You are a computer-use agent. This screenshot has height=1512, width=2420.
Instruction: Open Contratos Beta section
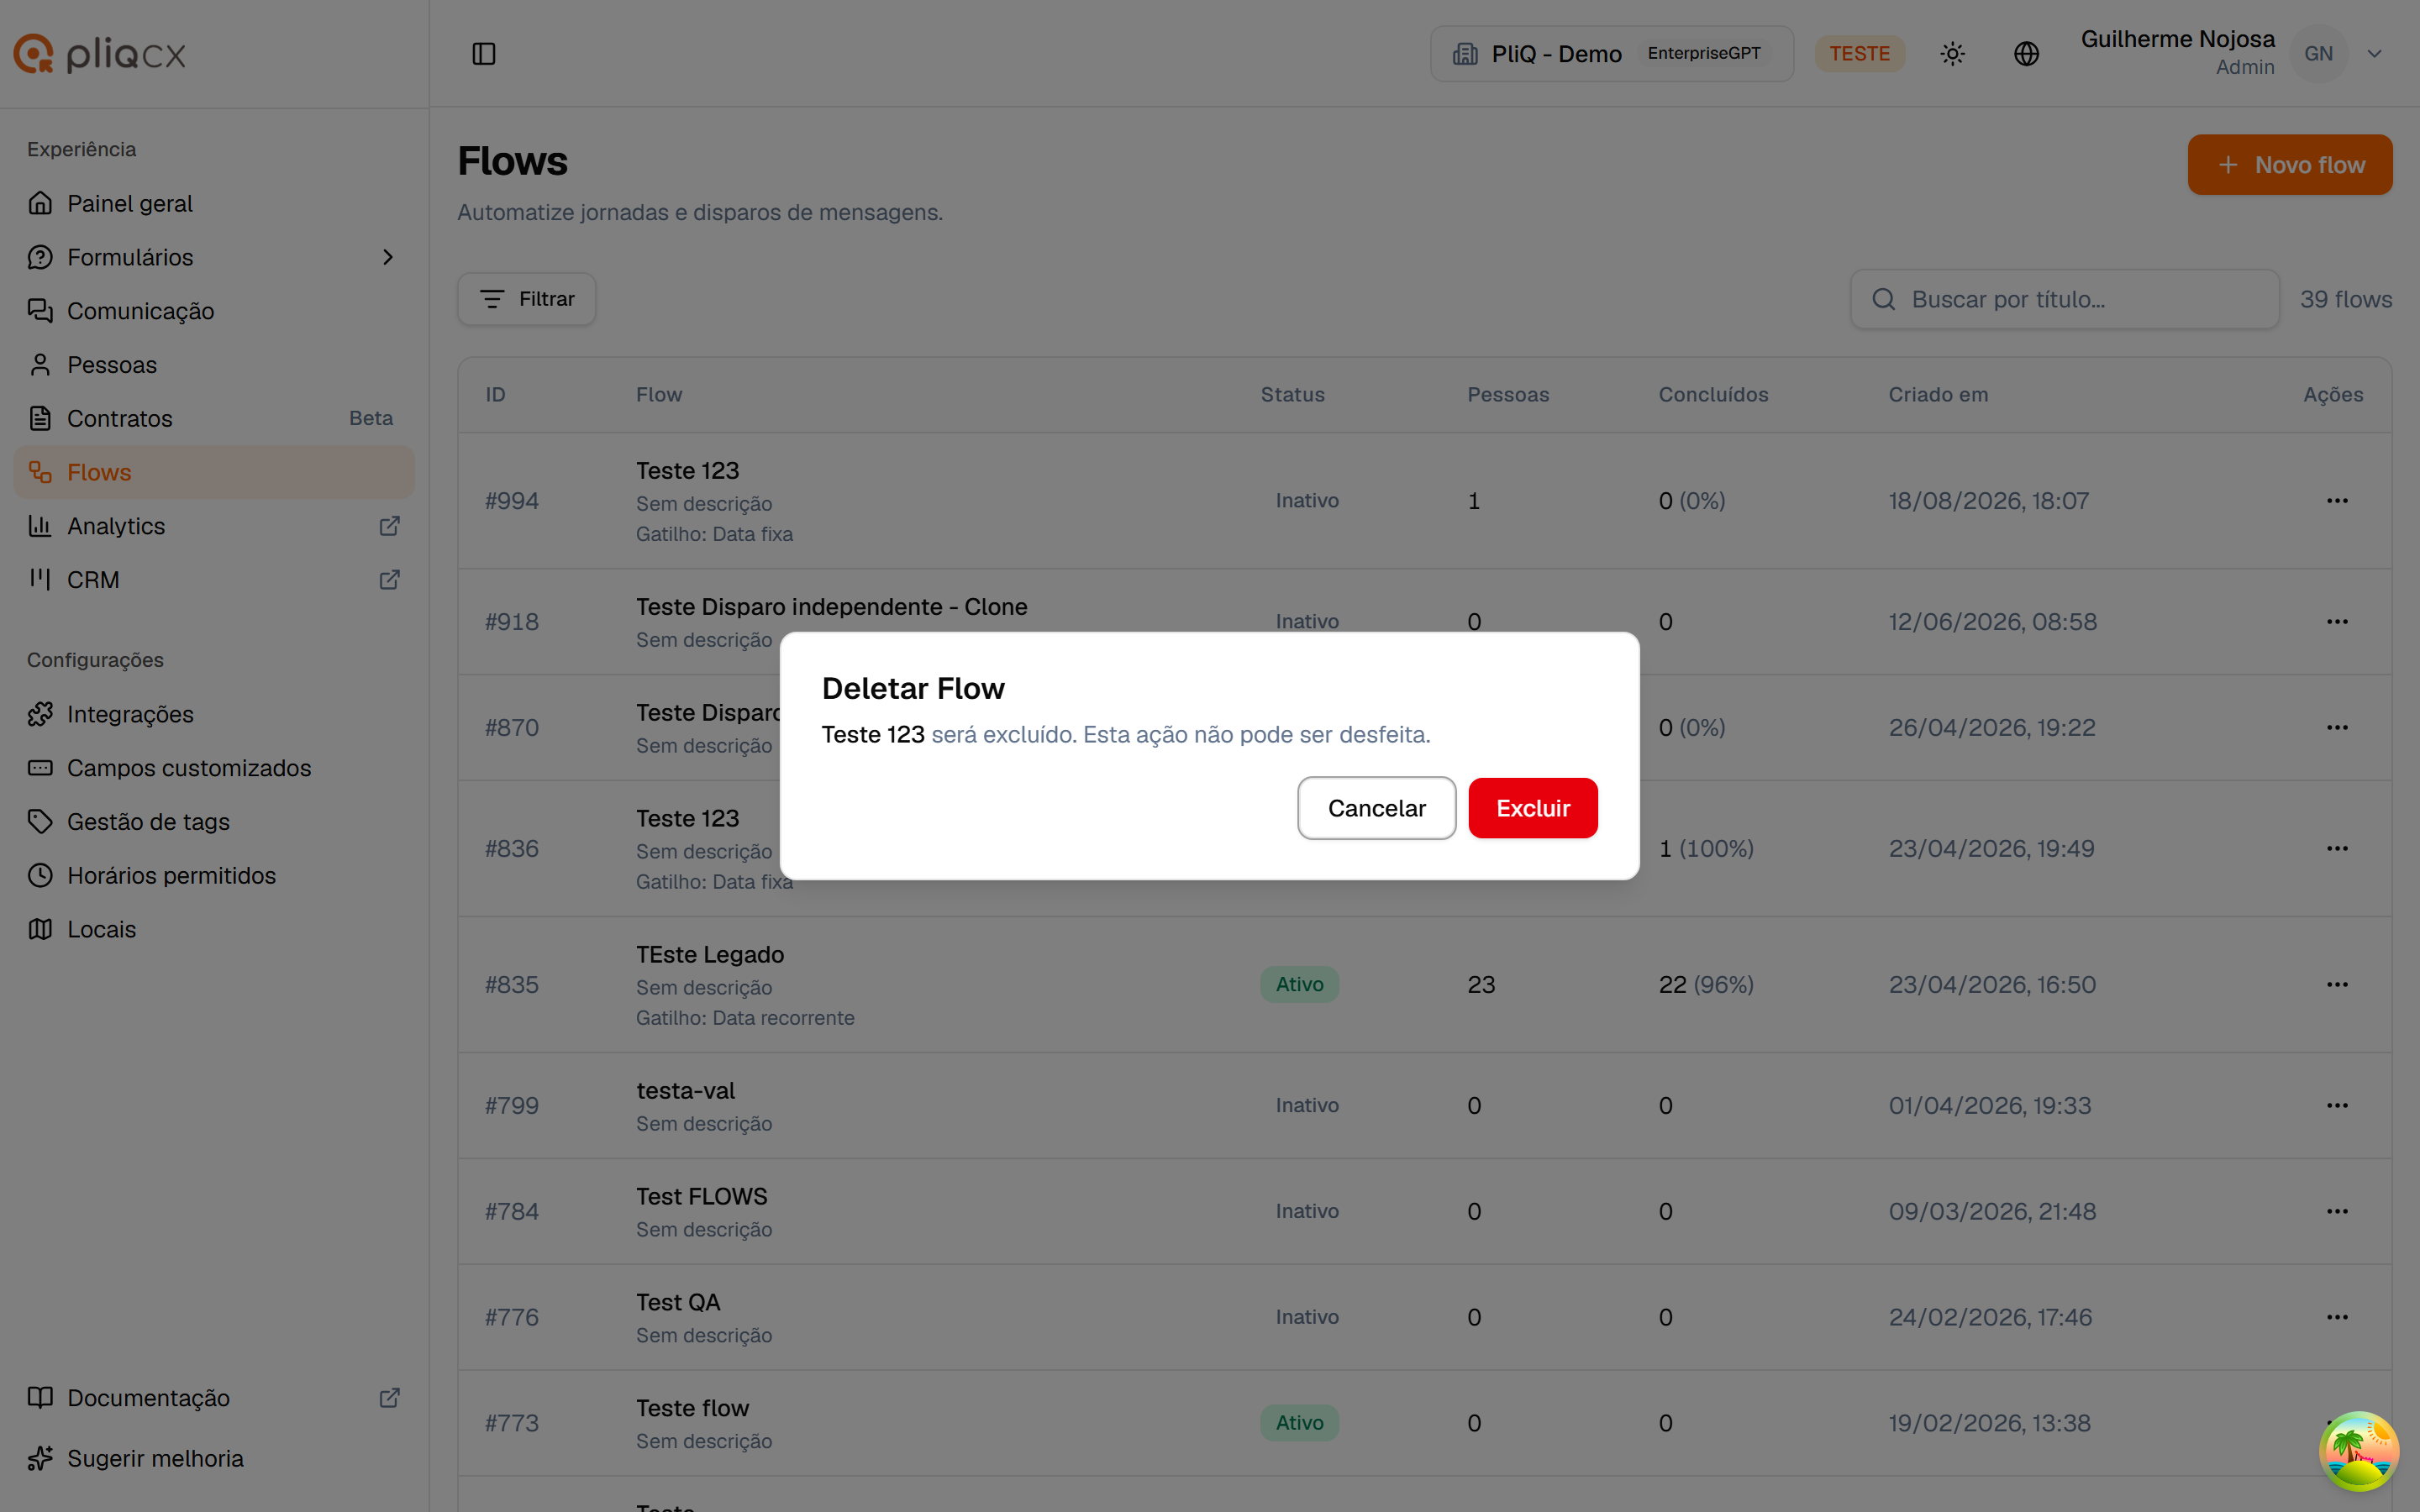[213, 418]
